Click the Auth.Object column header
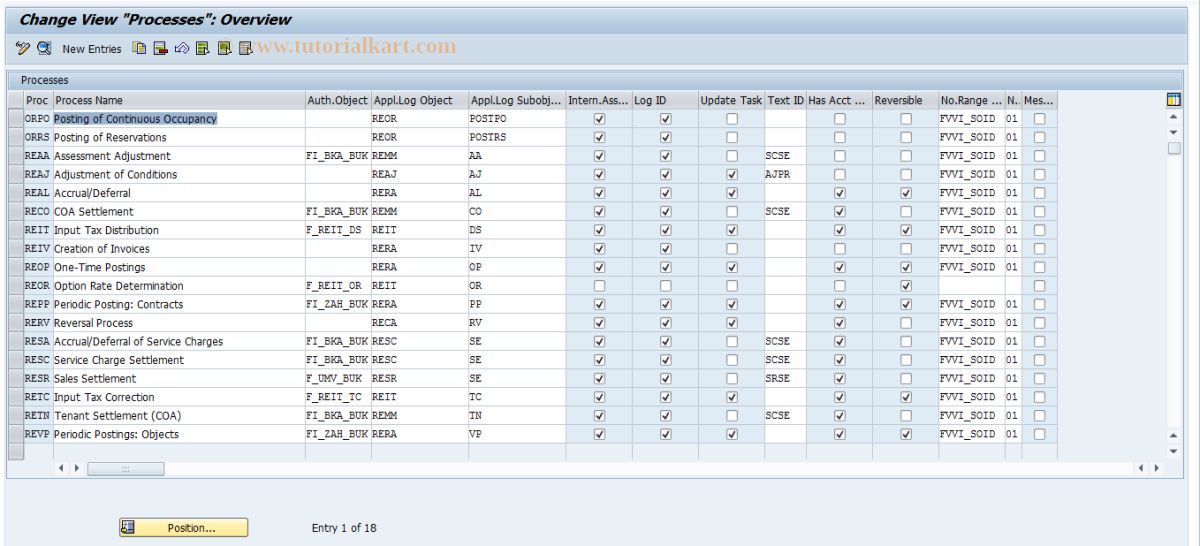1200x546 pixels. [338, 100]
